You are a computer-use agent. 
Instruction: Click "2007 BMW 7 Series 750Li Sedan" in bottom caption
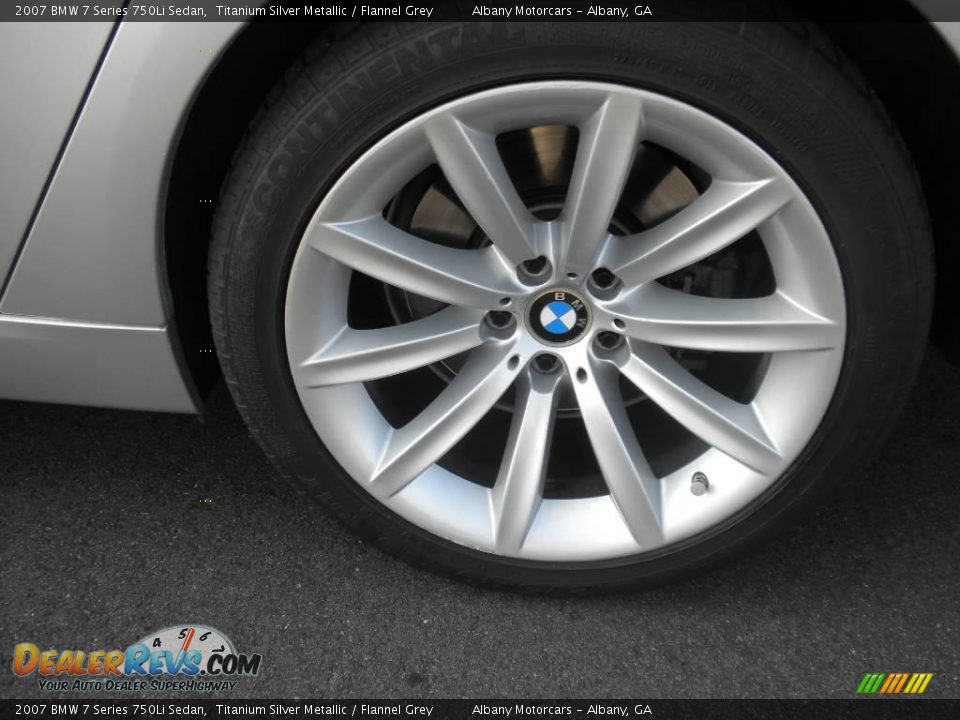(x=110, y=710)
